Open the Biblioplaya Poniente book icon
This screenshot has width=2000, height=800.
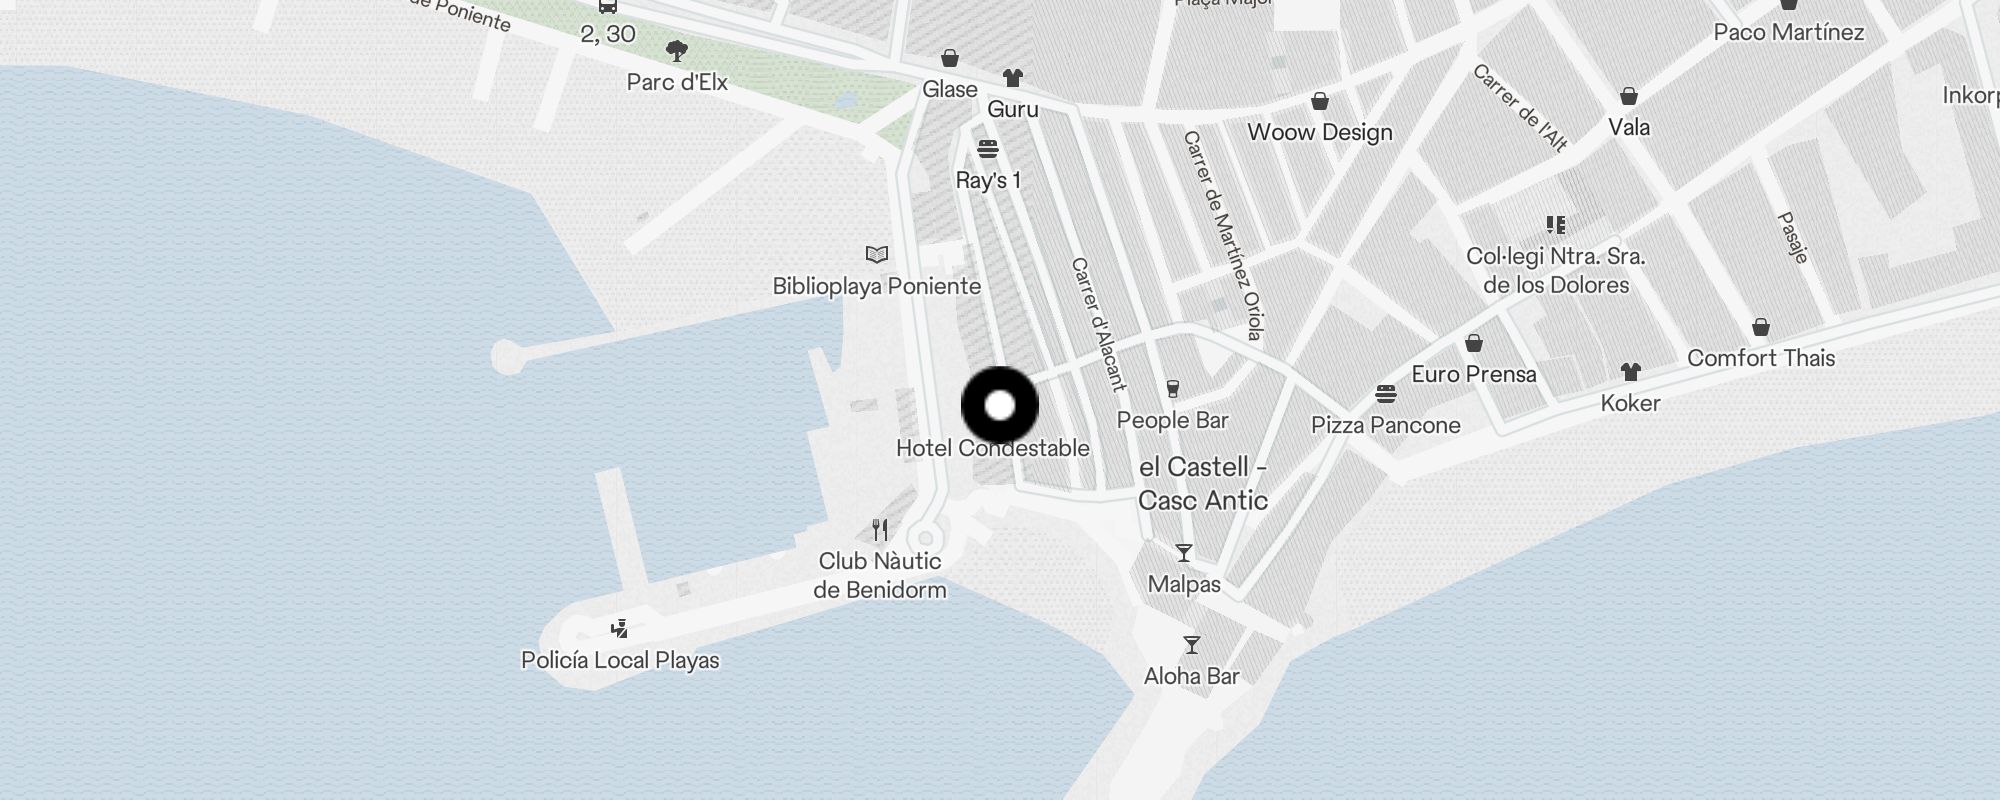(x=877, y=254)
